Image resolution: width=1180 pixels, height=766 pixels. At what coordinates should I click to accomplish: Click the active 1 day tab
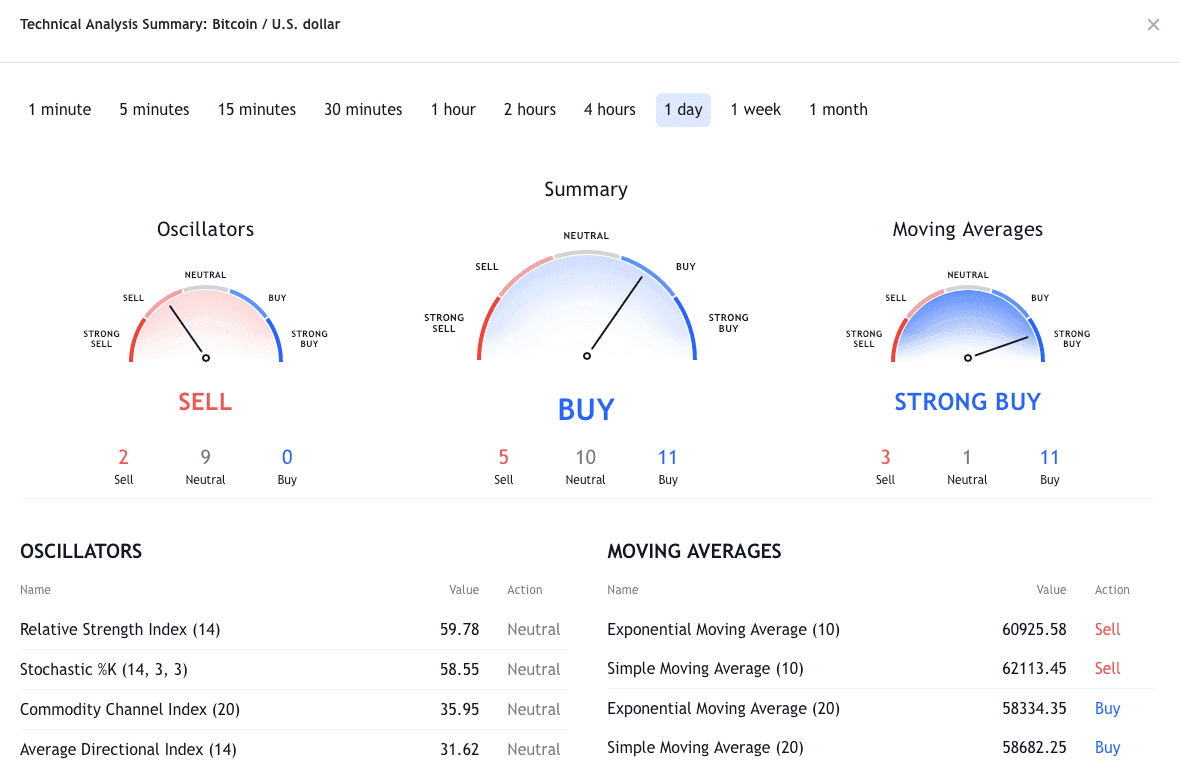[x=683, y=110]
